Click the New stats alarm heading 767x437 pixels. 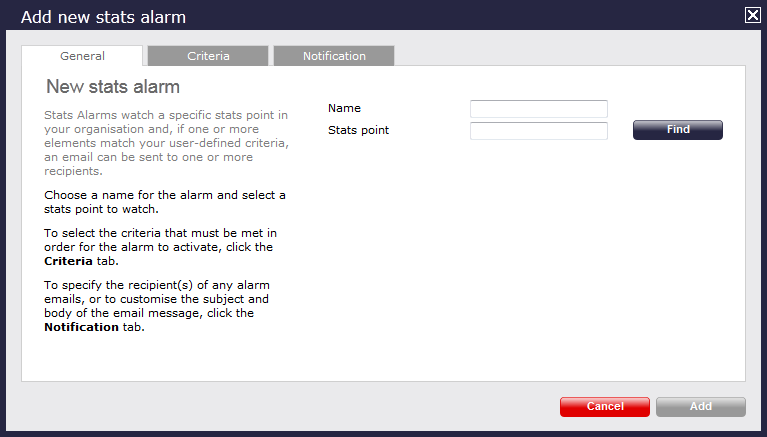click(113, 87)
